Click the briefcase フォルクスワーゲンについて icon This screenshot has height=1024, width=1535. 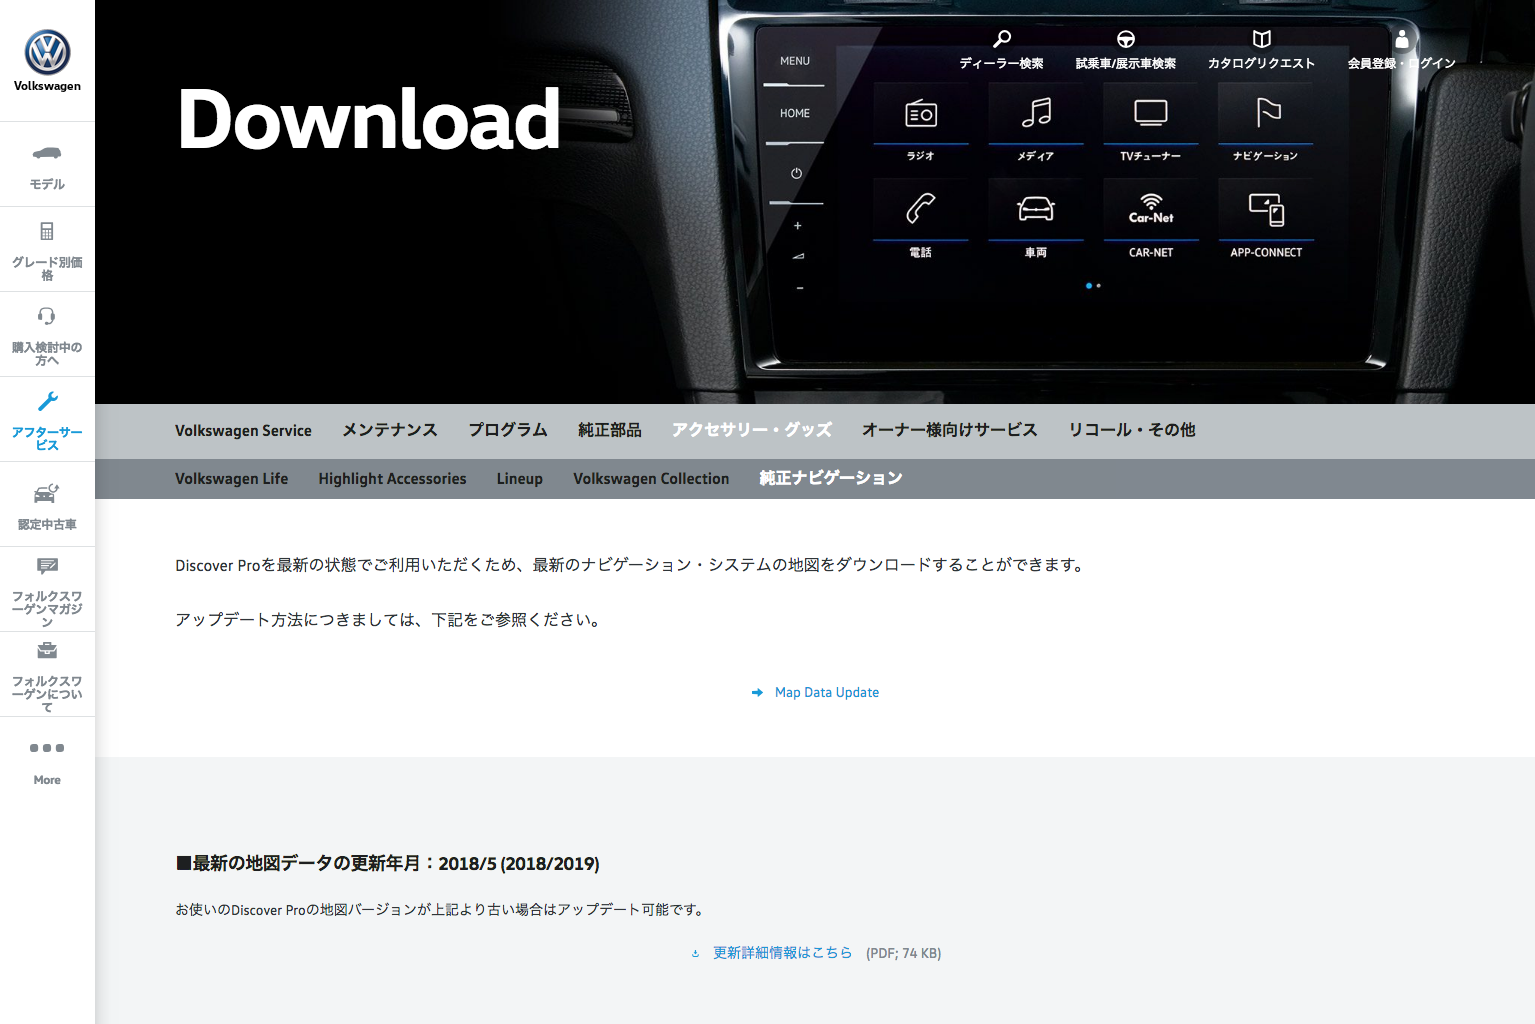(x=47, y=651)
